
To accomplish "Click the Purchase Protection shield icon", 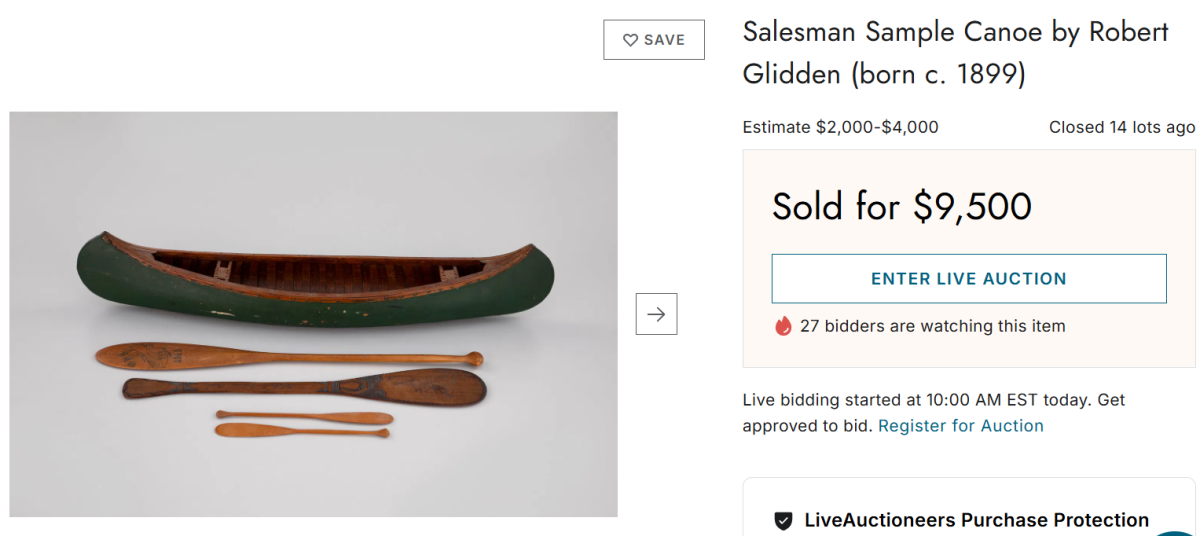I will pos(784,521).
